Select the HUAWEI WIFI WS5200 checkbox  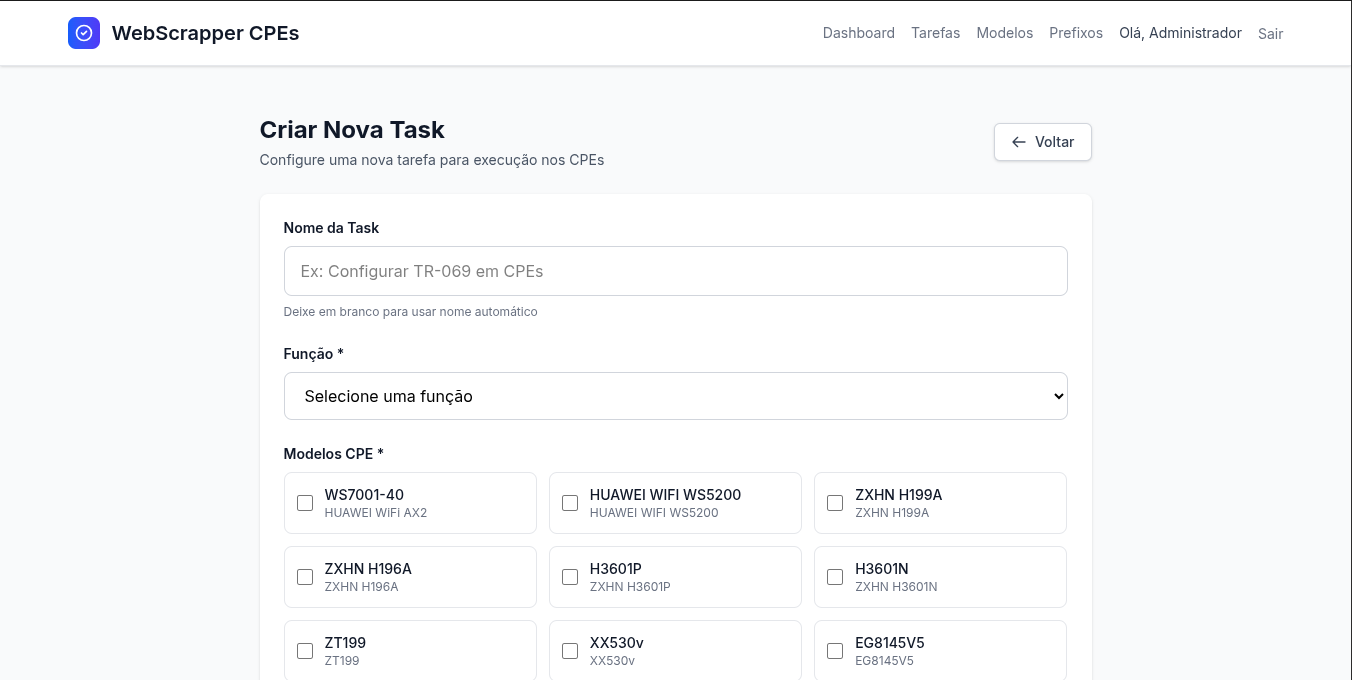[x=570, y=503]
